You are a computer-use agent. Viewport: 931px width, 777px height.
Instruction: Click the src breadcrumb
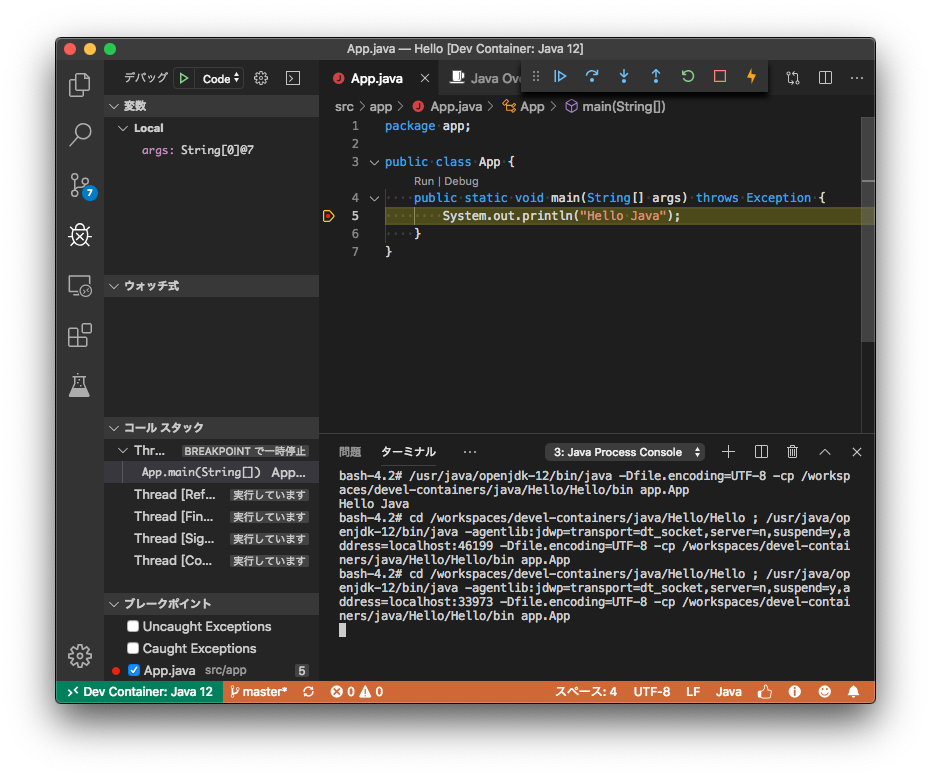tap(344, 107)
